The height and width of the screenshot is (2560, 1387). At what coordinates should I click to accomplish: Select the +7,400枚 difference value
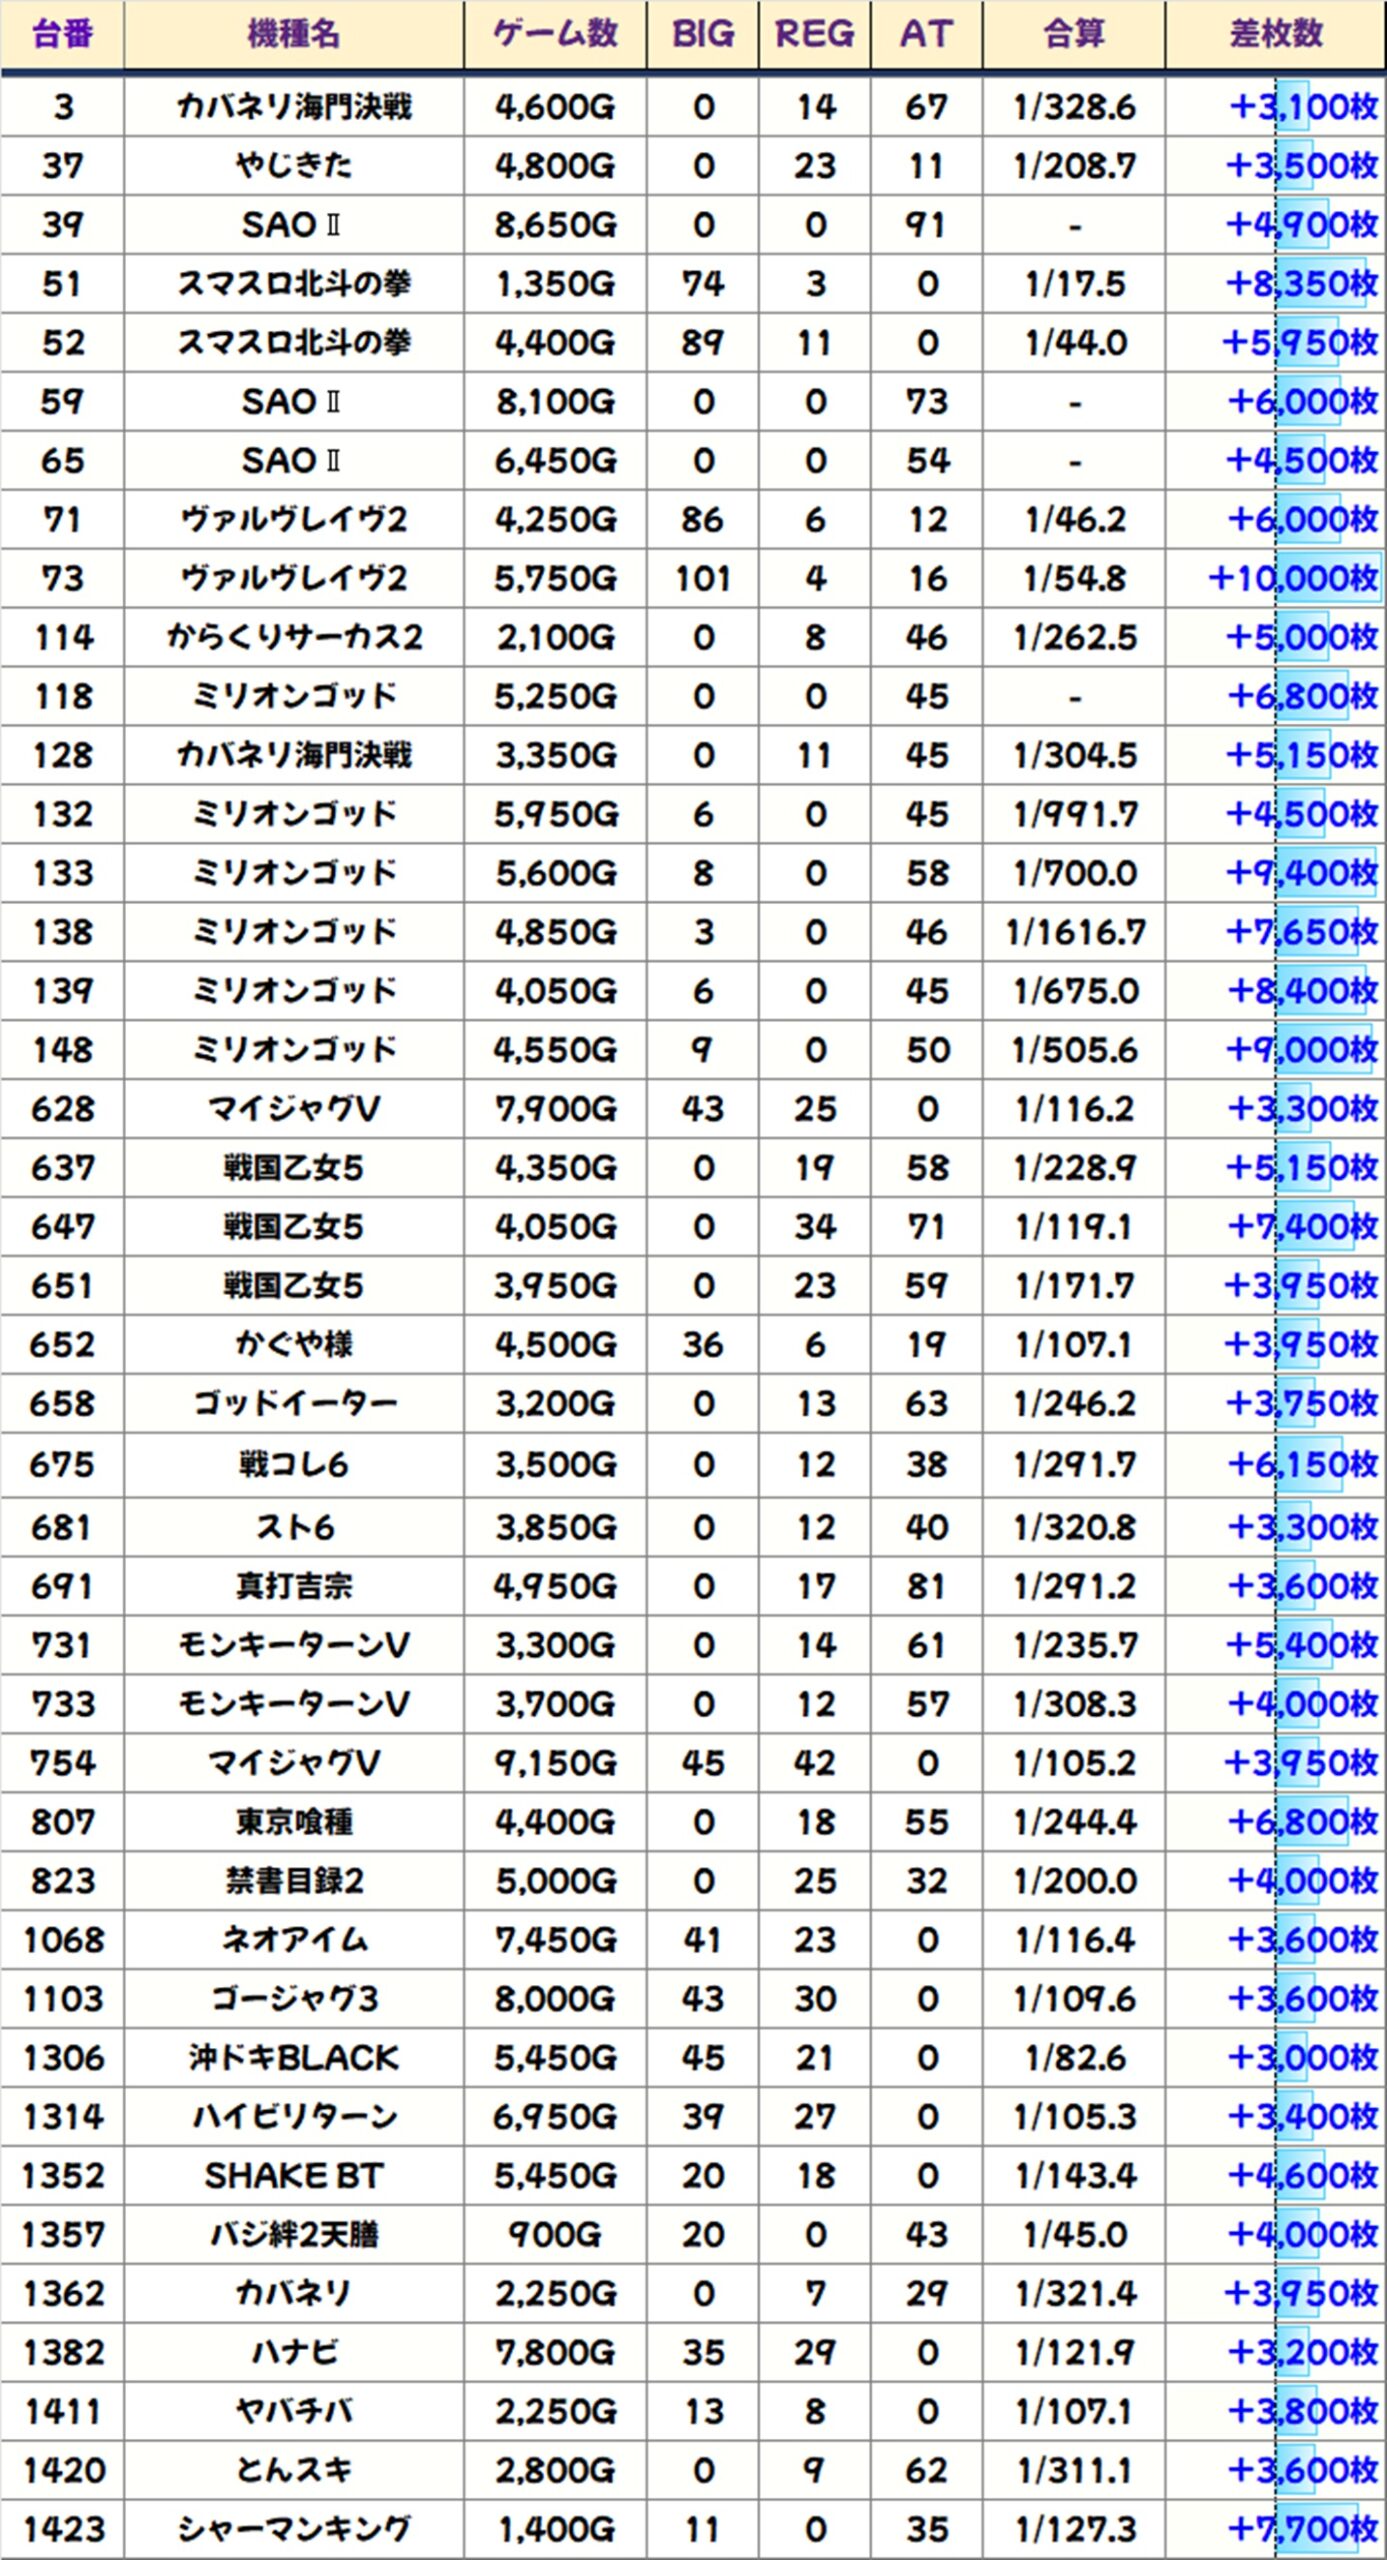click(x=1302, y=1227)
